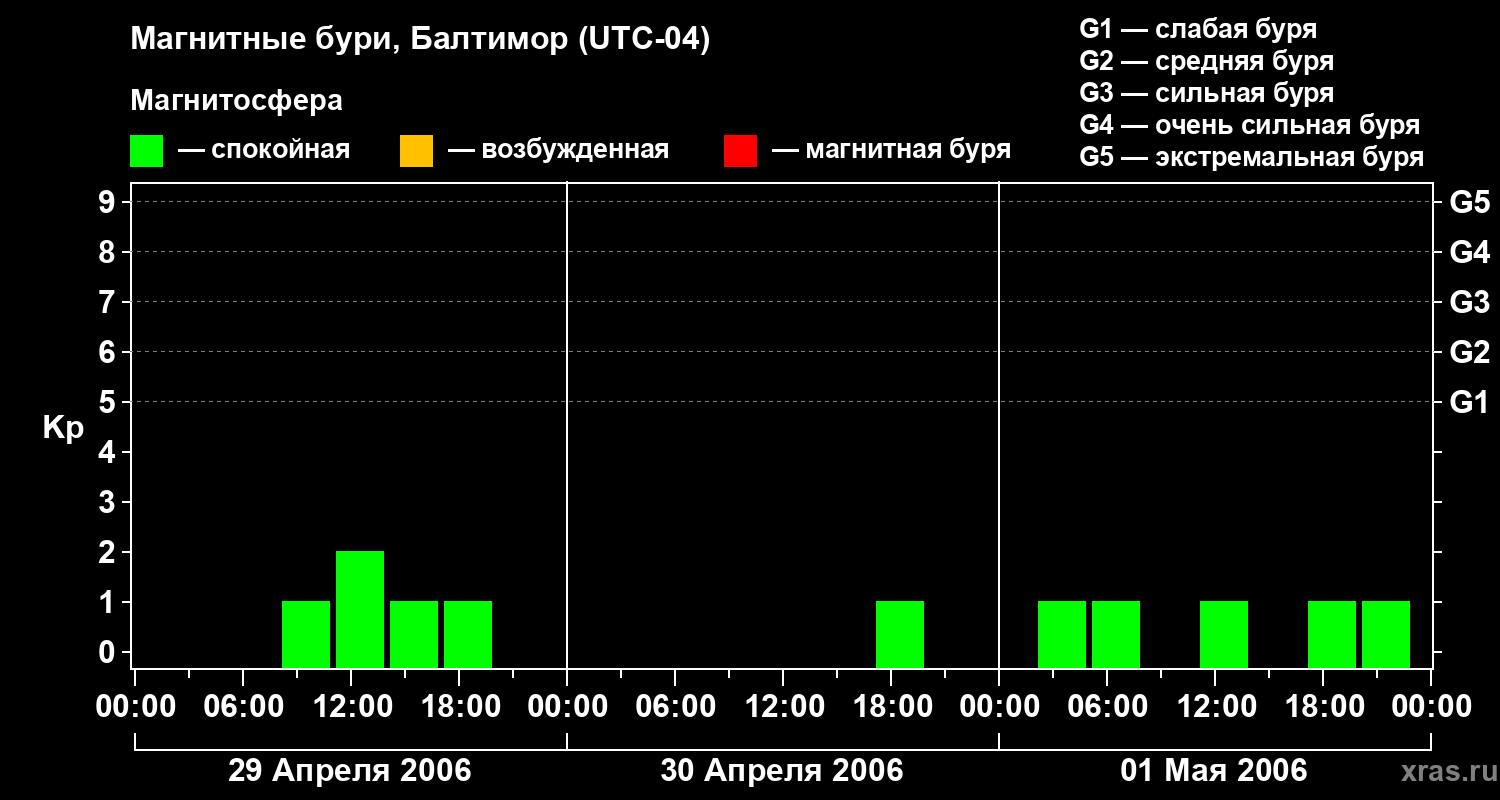Click the first green bar on 29 Апреля
This screenshot has height=800, width=1500.
click(306, 634)
